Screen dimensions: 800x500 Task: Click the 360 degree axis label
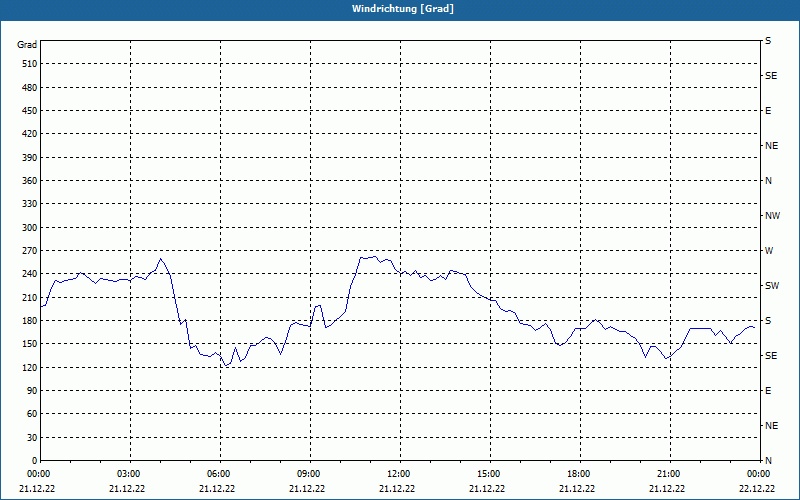tap(30, 181)
